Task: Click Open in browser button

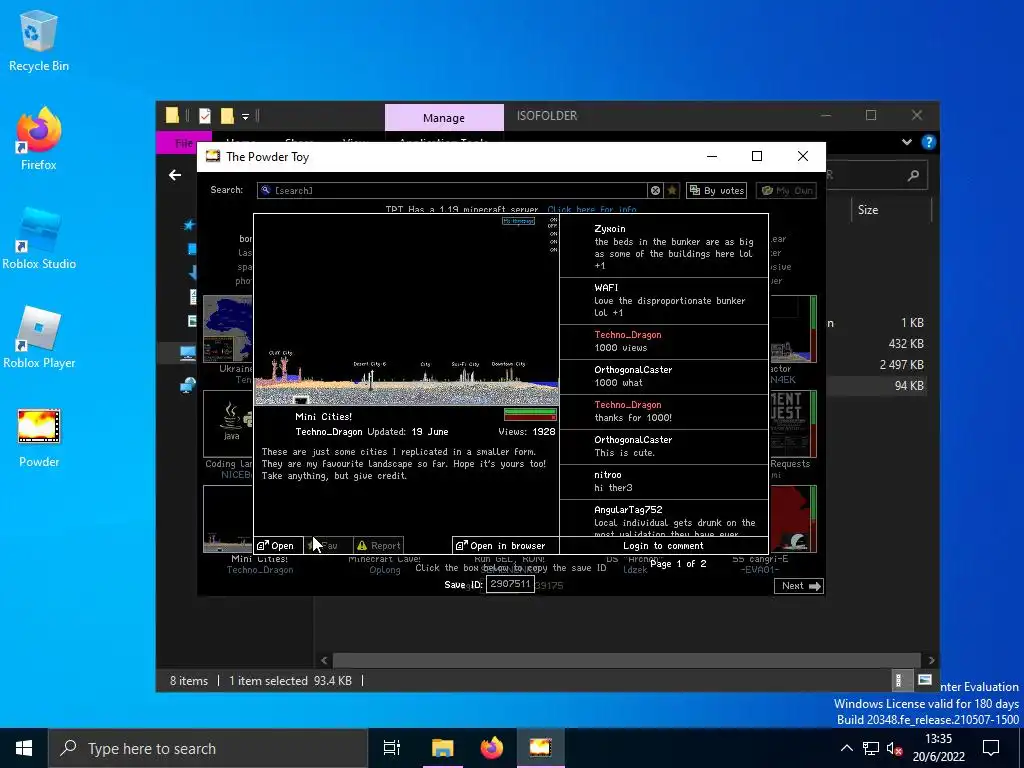Action: click(505, 545)
